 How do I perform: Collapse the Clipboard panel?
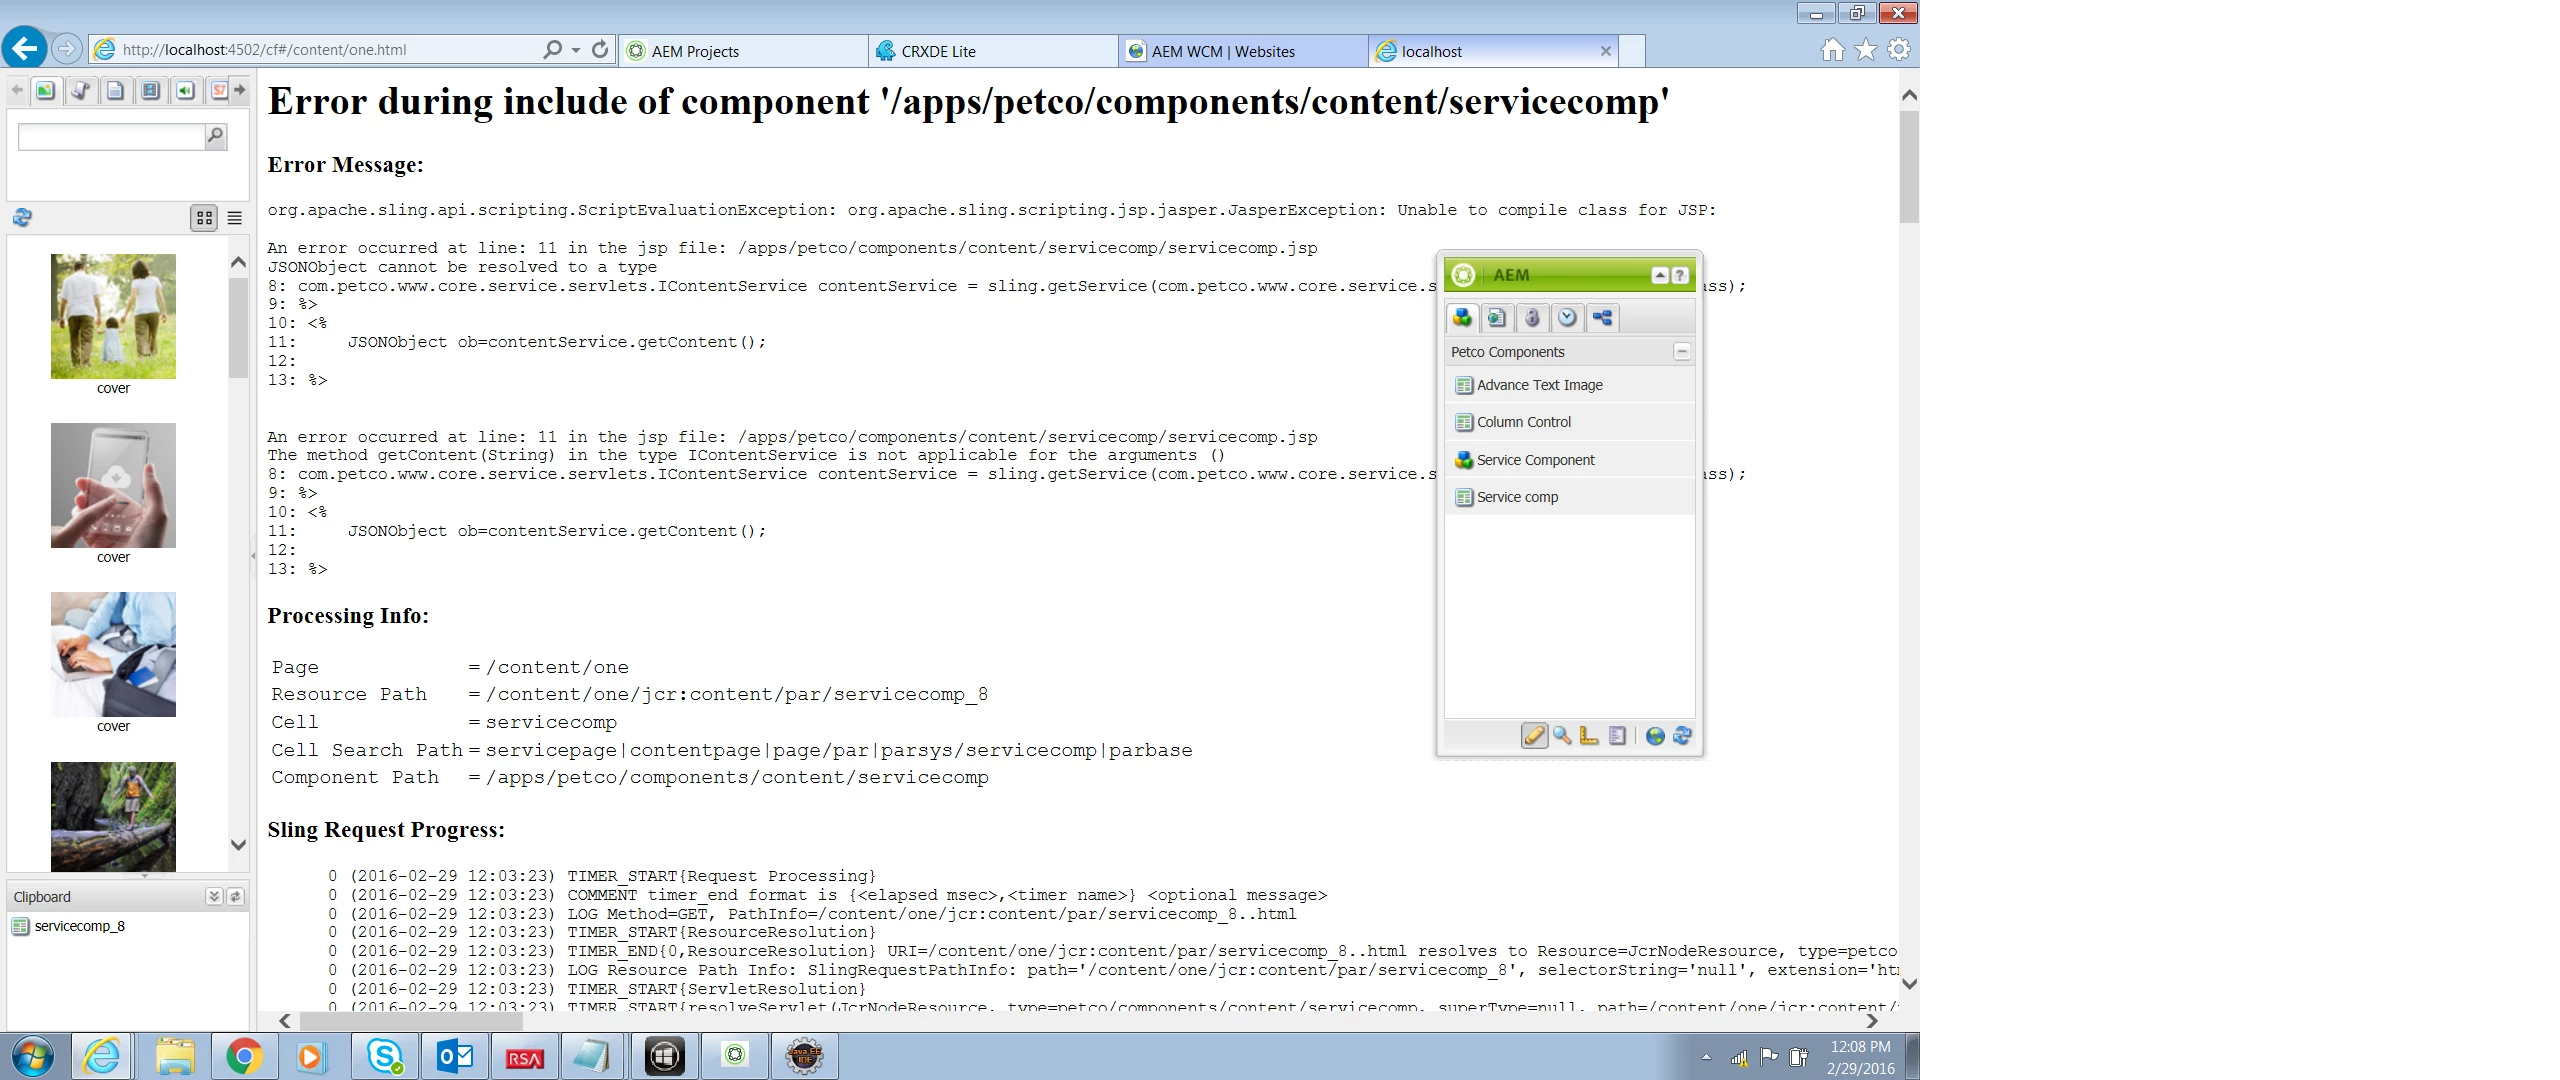213,897
